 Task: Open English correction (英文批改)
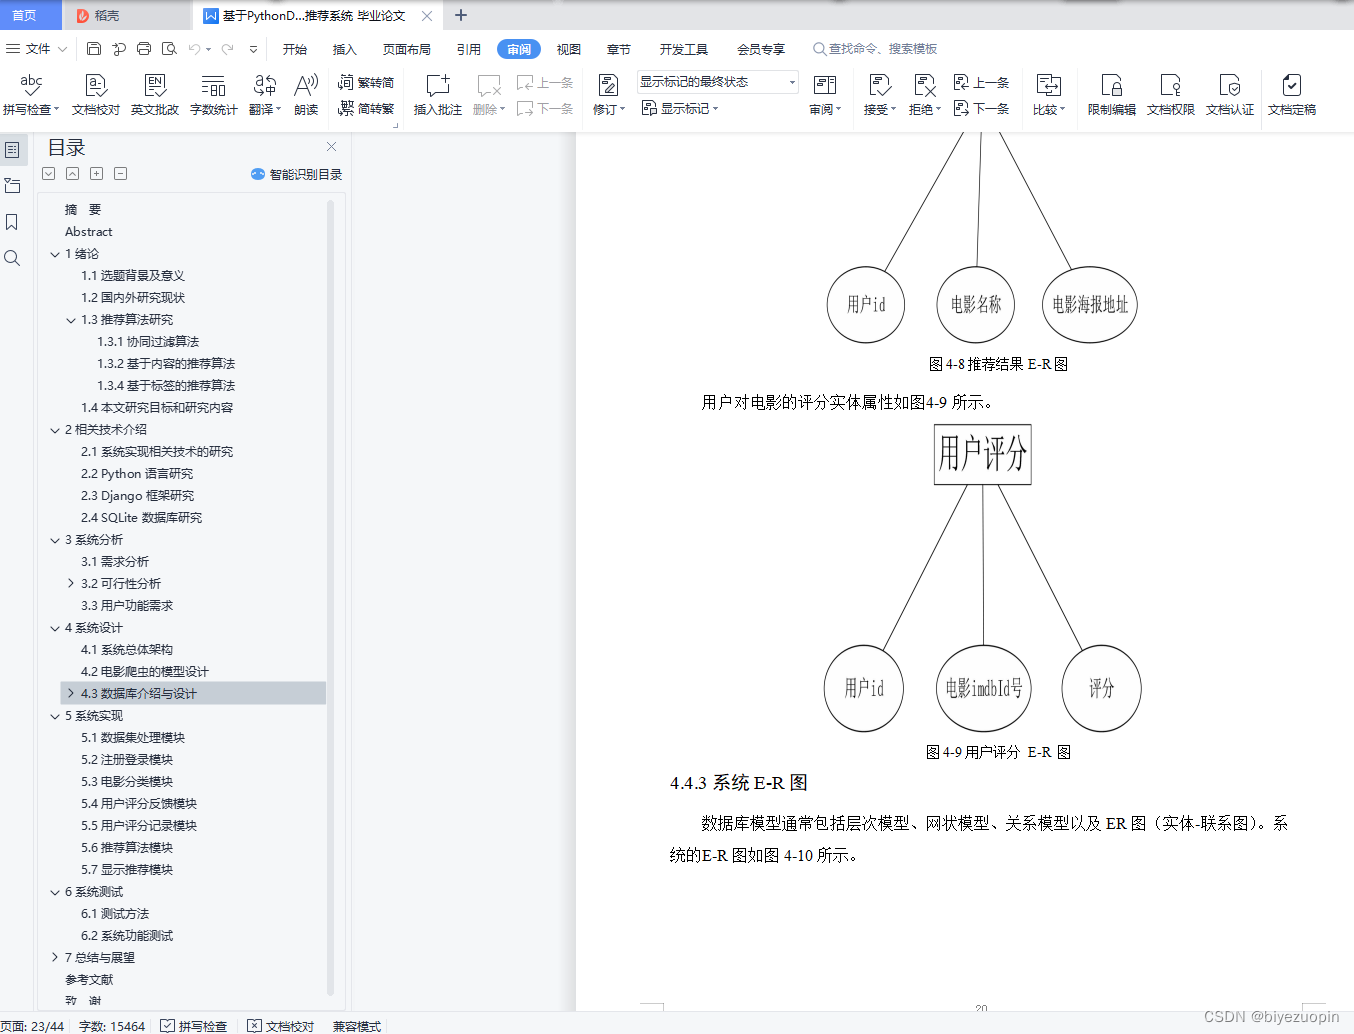(x=155, y=95)
